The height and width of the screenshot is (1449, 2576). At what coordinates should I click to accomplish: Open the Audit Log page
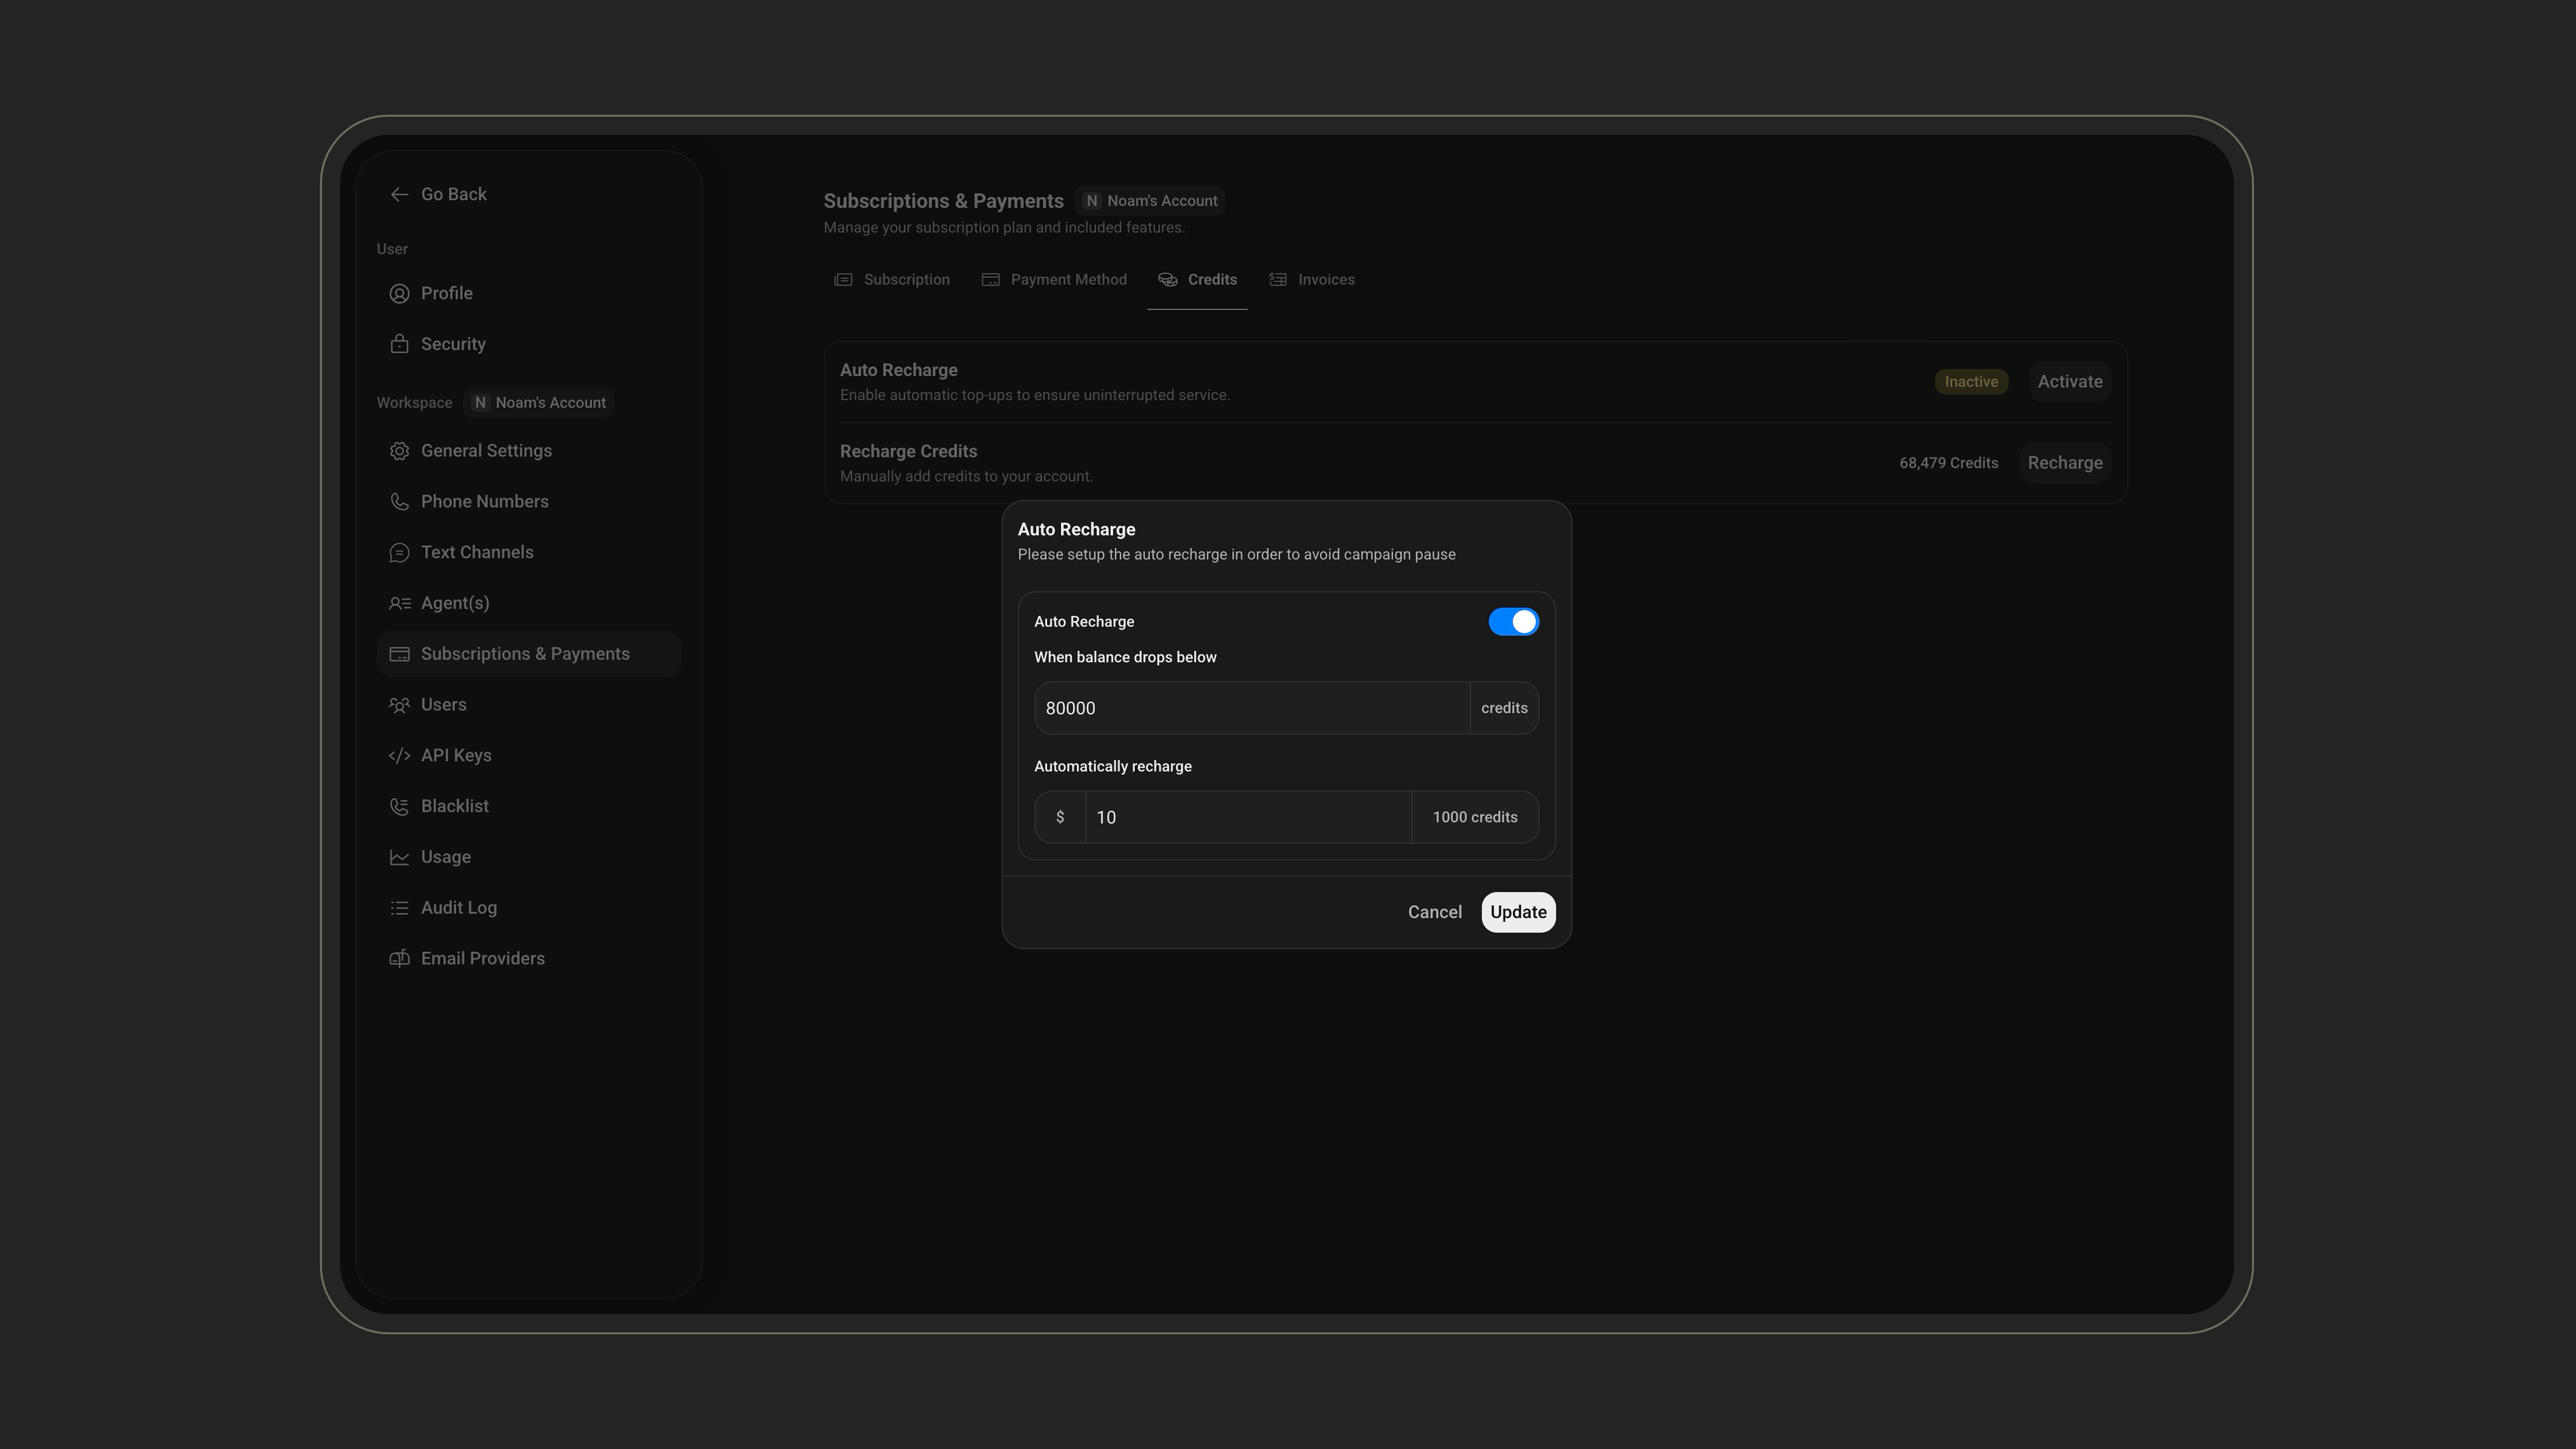(x=529, y=908)
